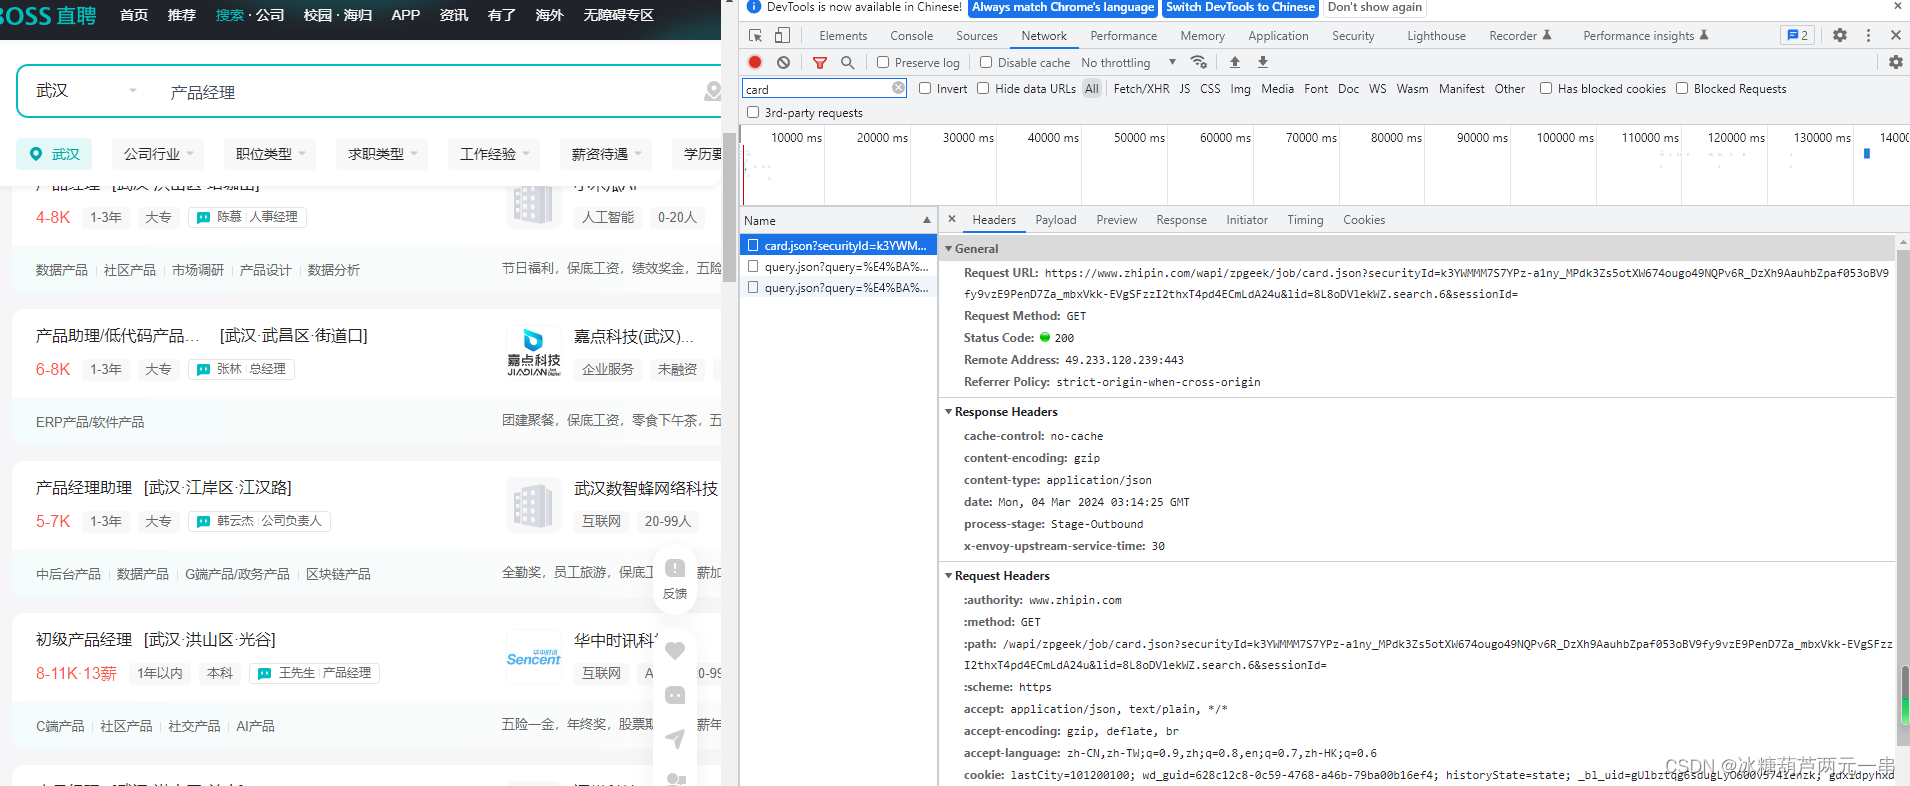Open the 2 issues badge
This screenshot has width=1910, height=786.
pos(1798,35)
